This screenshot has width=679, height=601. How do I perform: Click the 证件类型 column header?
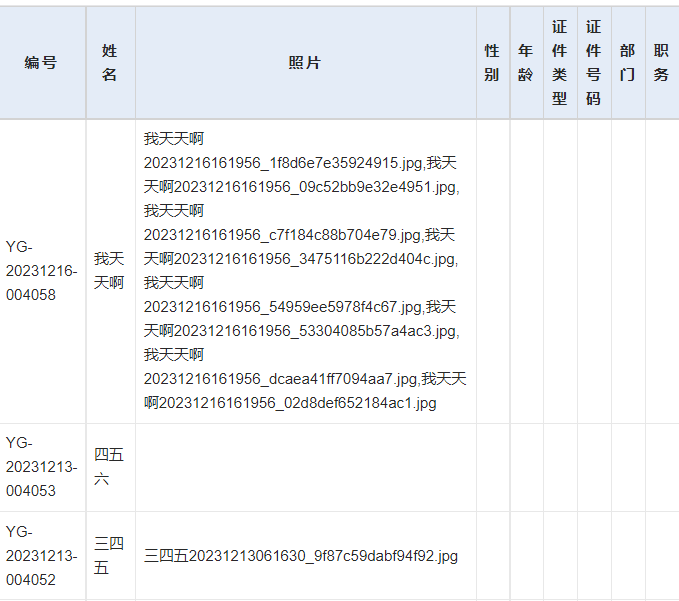point(561,63)
